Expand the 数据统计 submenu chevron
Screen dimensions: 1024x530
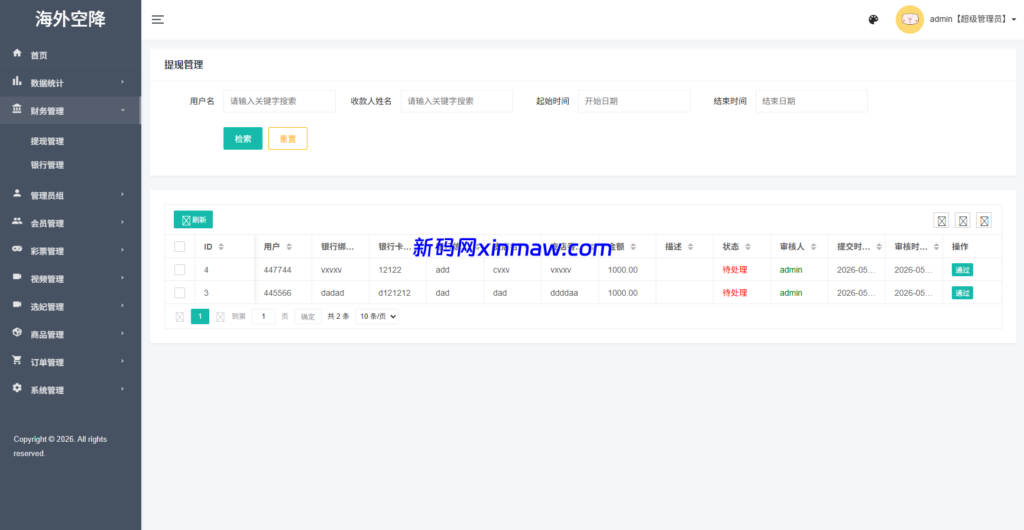tap(122, 82)
